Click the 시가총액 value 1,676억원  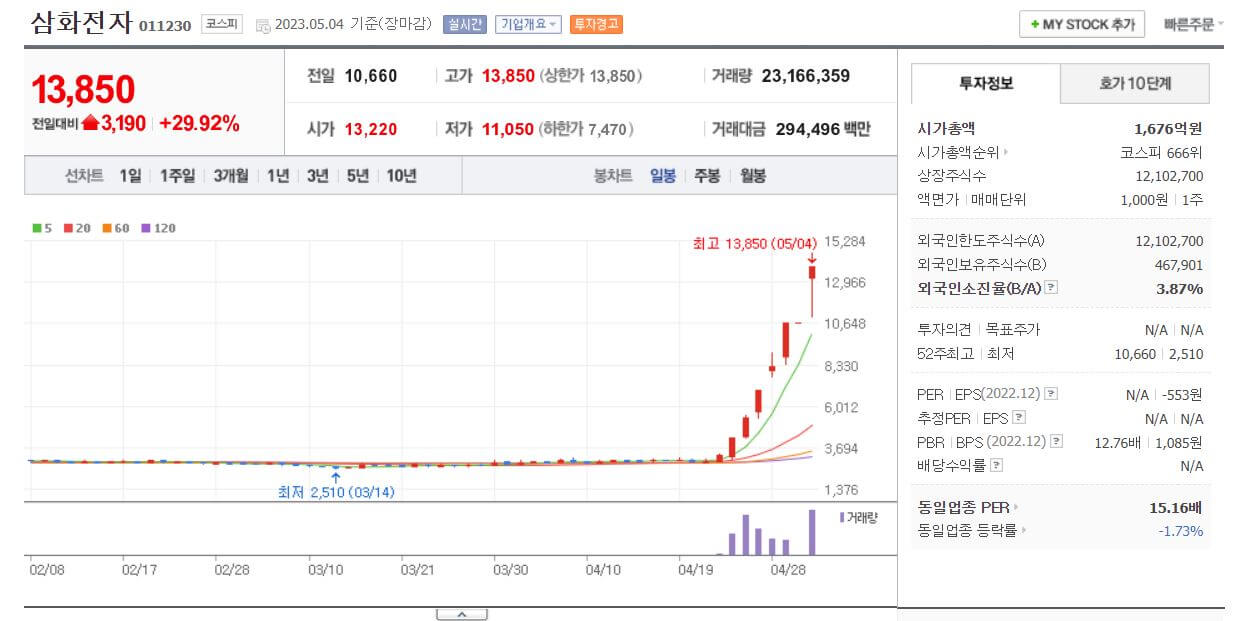[1168, 128]
